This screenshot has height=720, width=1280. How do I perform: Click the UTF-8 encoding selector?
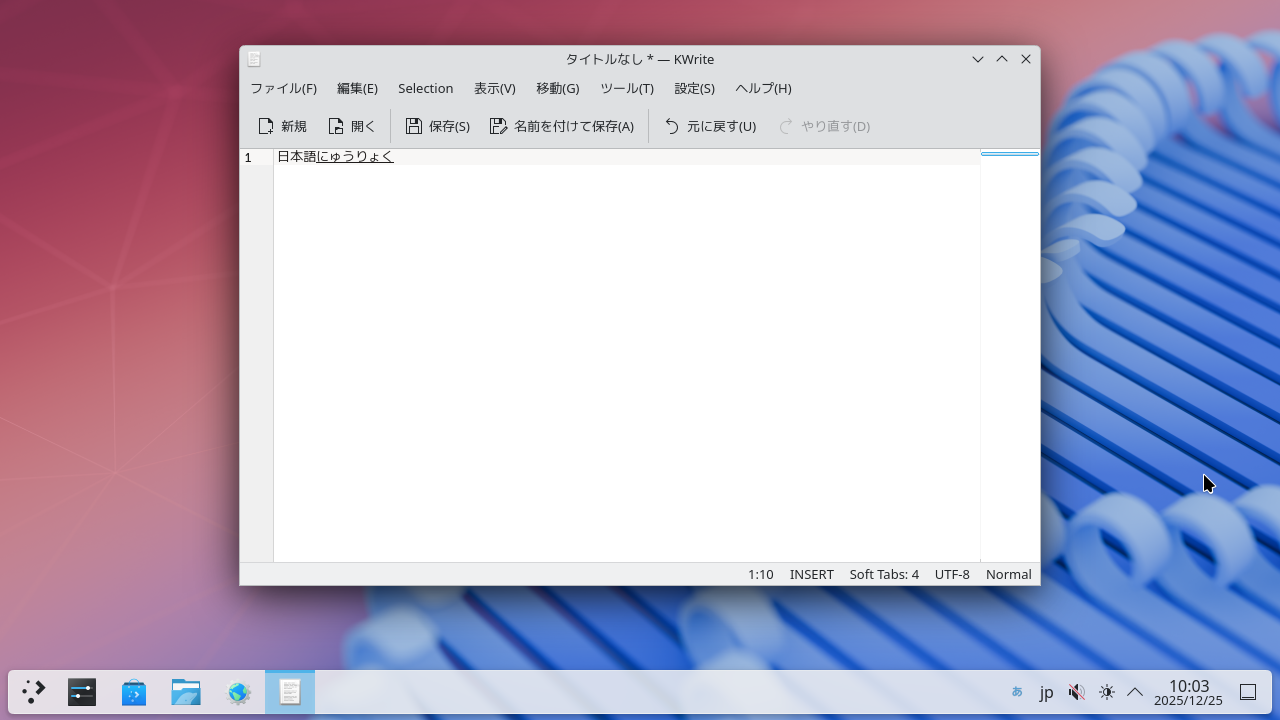952,574
